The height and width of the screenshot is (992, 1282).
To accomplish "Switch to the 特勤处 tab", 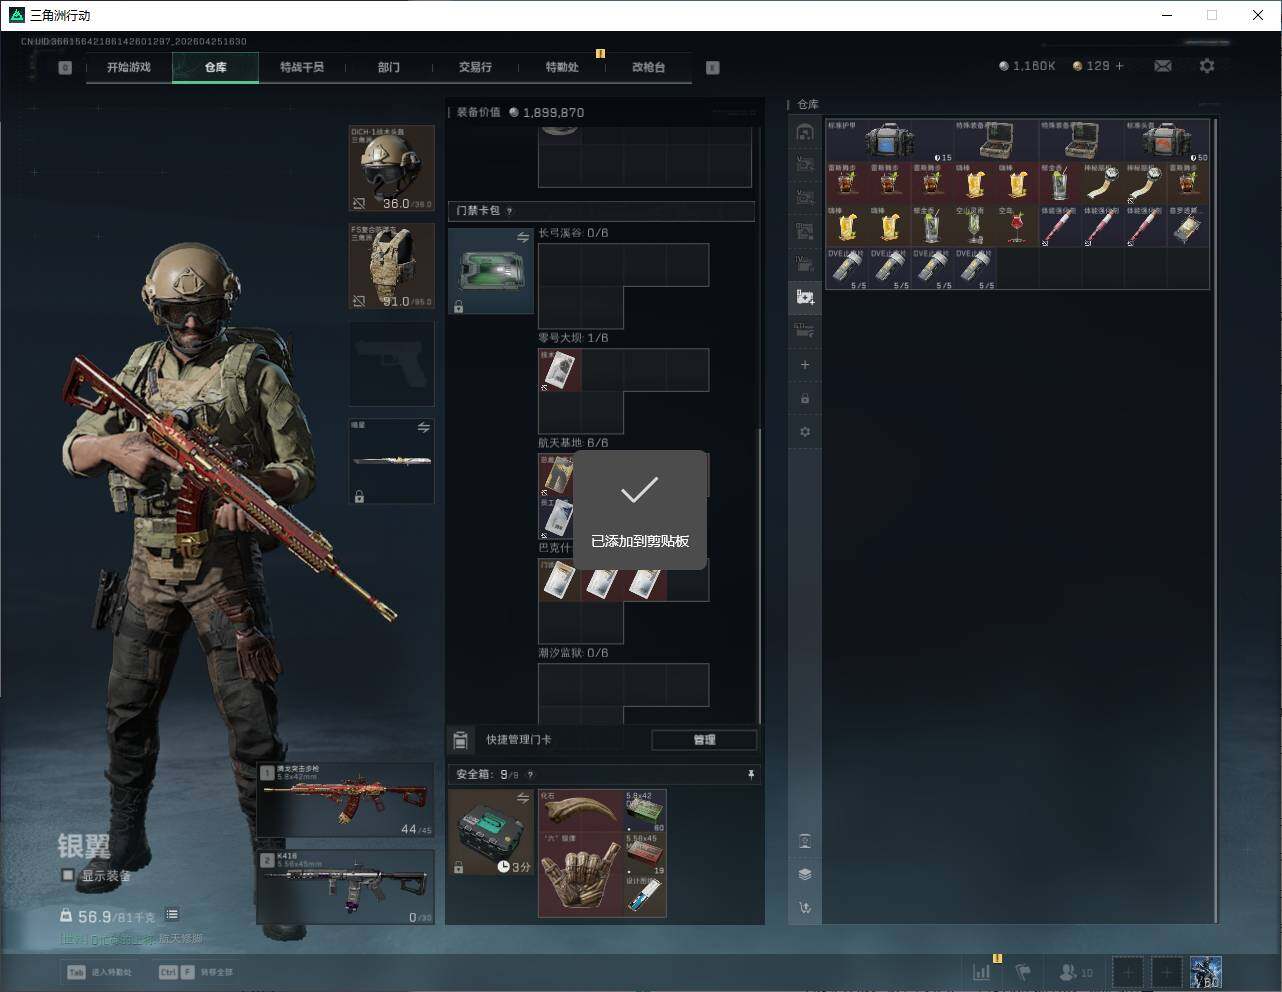I will click(562, 67).
